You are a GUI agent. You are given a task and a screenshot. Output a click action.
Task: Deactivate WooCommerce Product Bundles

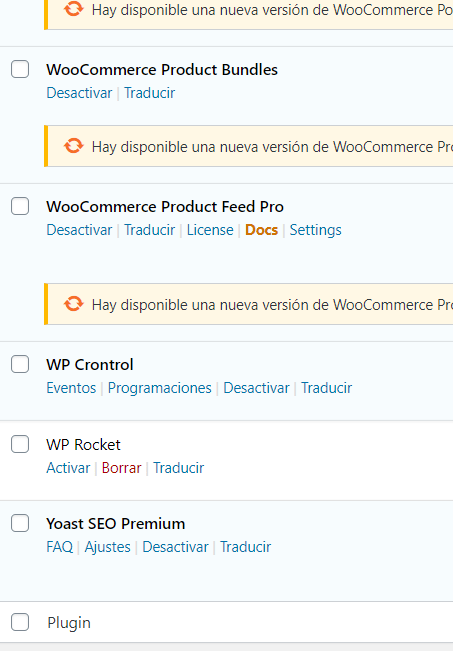pos(79,93)
